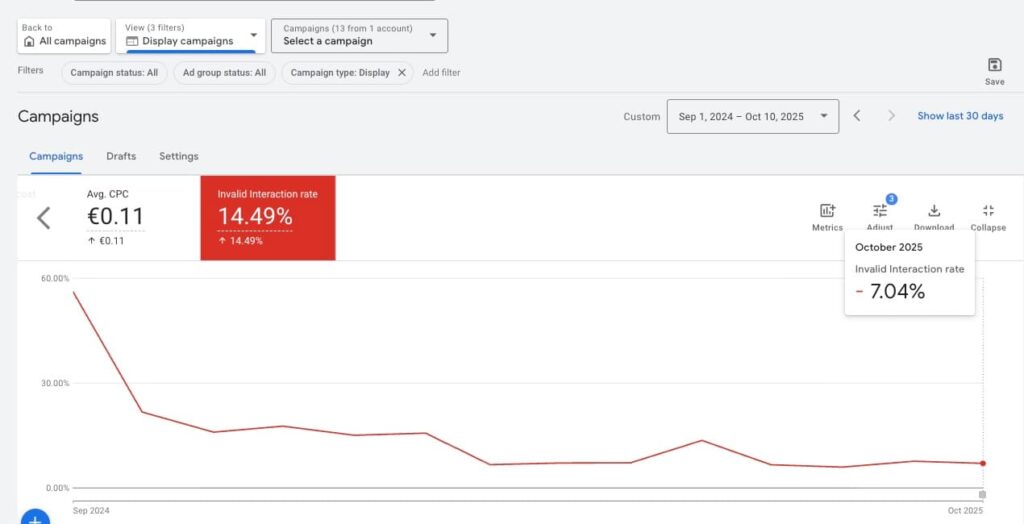Click the Campaign status: All filter chip
Image resolution: width=1024 pixels, height=524 pixels.
pos(114,73)
